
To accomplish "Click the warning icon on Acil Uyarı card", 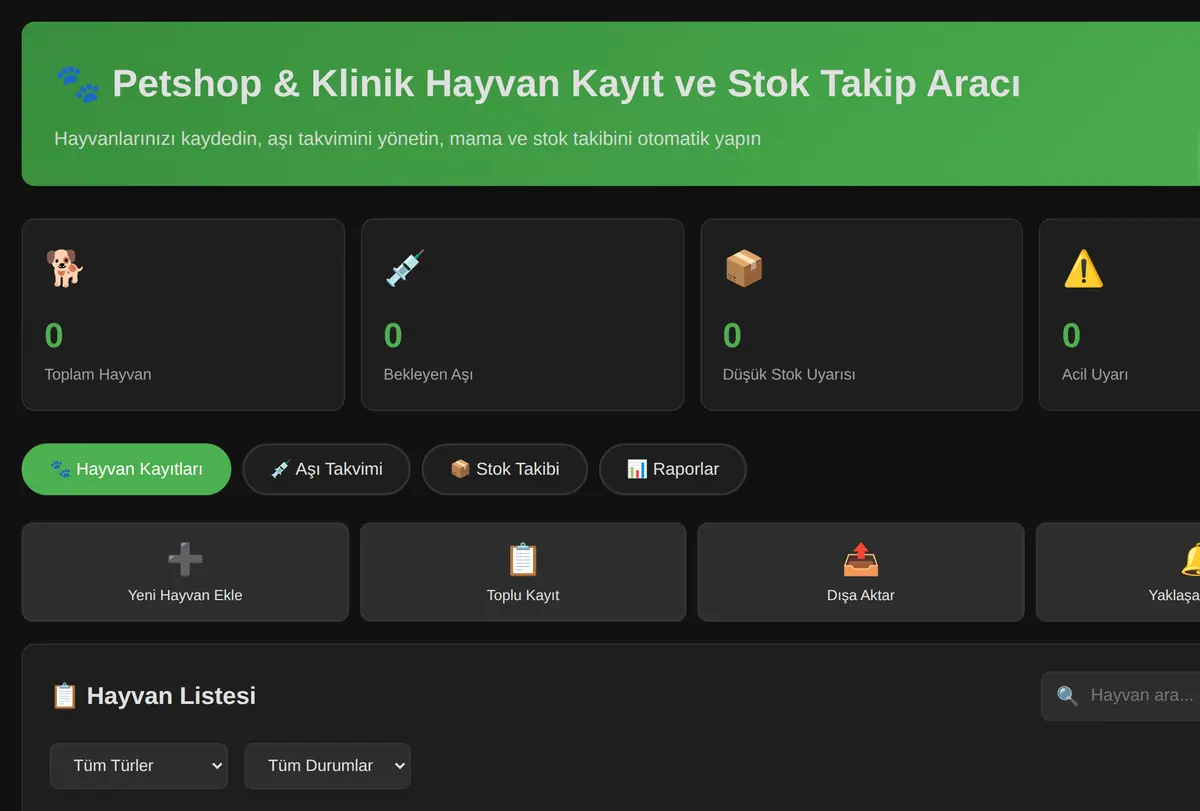I will [x=1082, y=268].
